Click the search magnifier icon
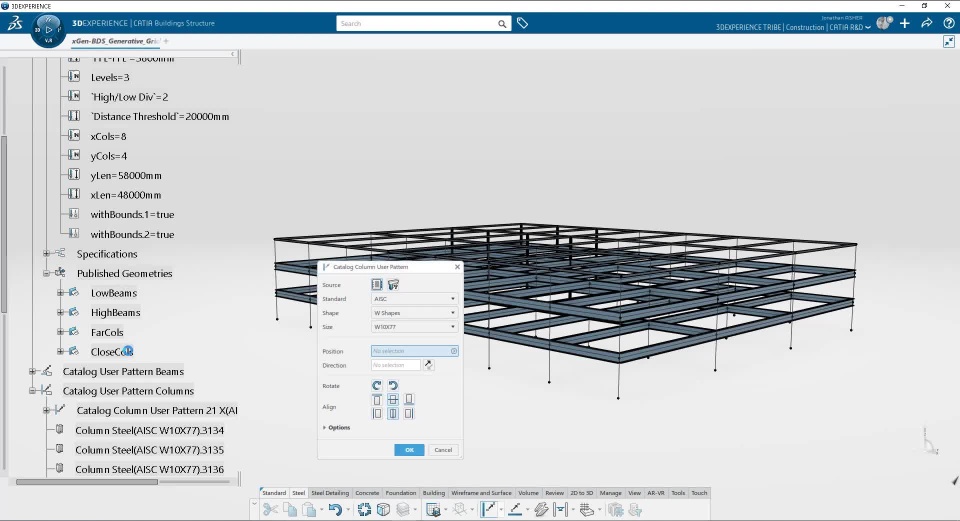This screenshot has height=521, width=960. [502, 24]
